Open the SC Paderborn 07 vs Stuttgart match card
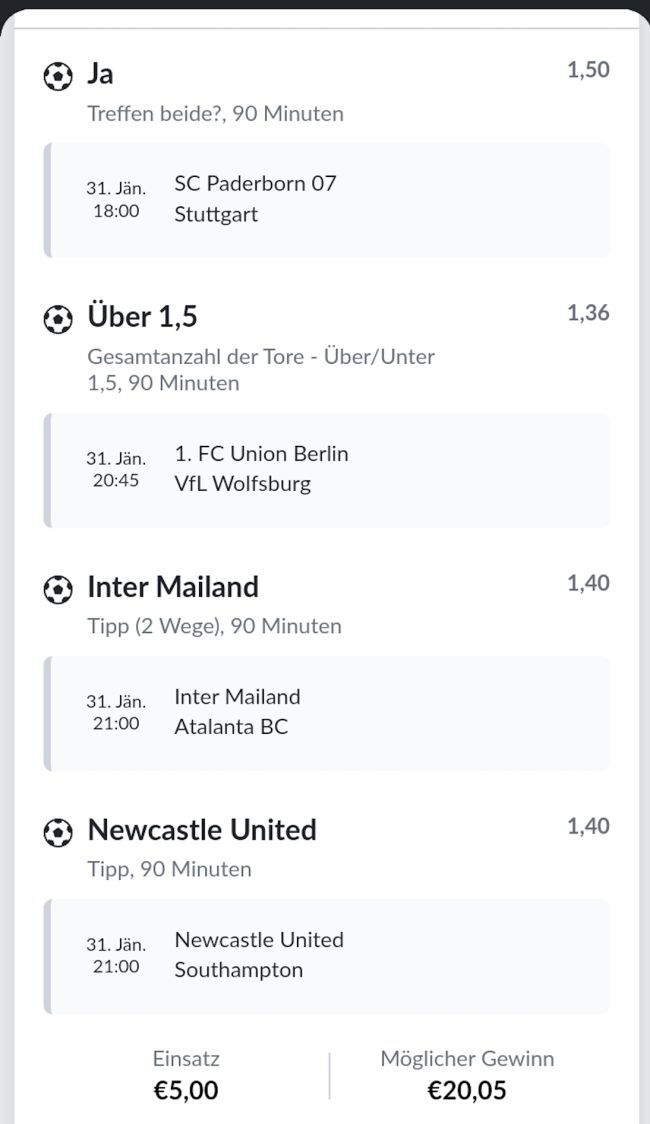The image size is (650, 1124). 326,199
